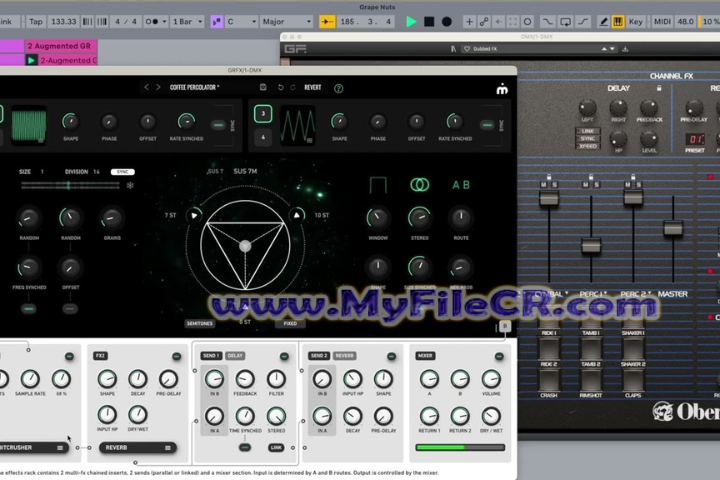The width and height of the screenshot is (720, 480).
Task: Toggle the FX2 section power switch
Action: click(x=176, y=356)
